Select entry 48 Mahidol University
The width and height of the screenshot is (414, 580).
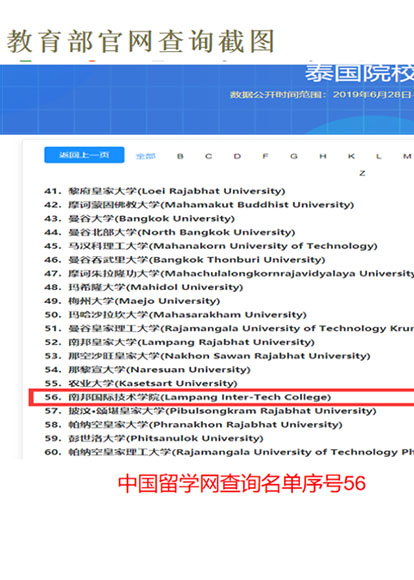pyautogui.click(x=144, y=287)
